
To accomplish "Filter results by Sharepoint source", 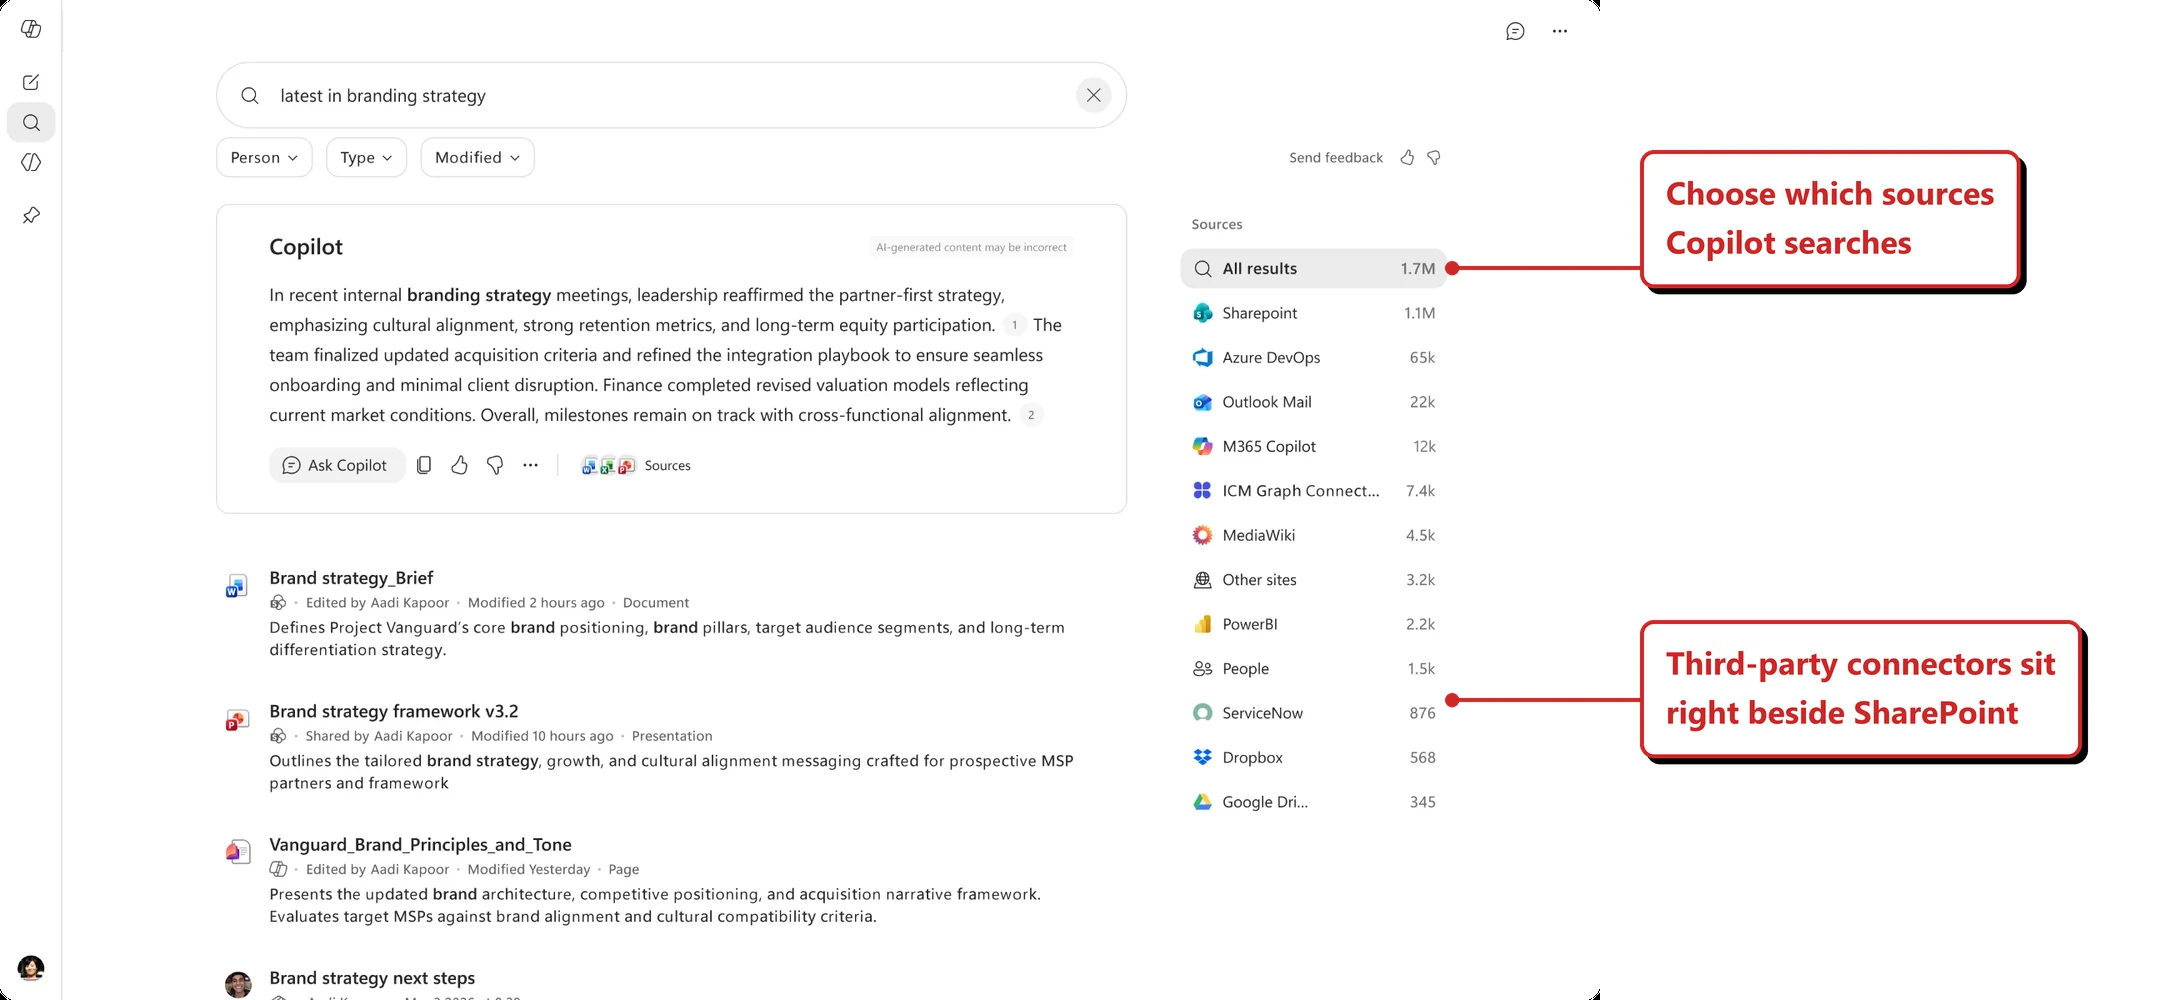I will click(1313, 313).
